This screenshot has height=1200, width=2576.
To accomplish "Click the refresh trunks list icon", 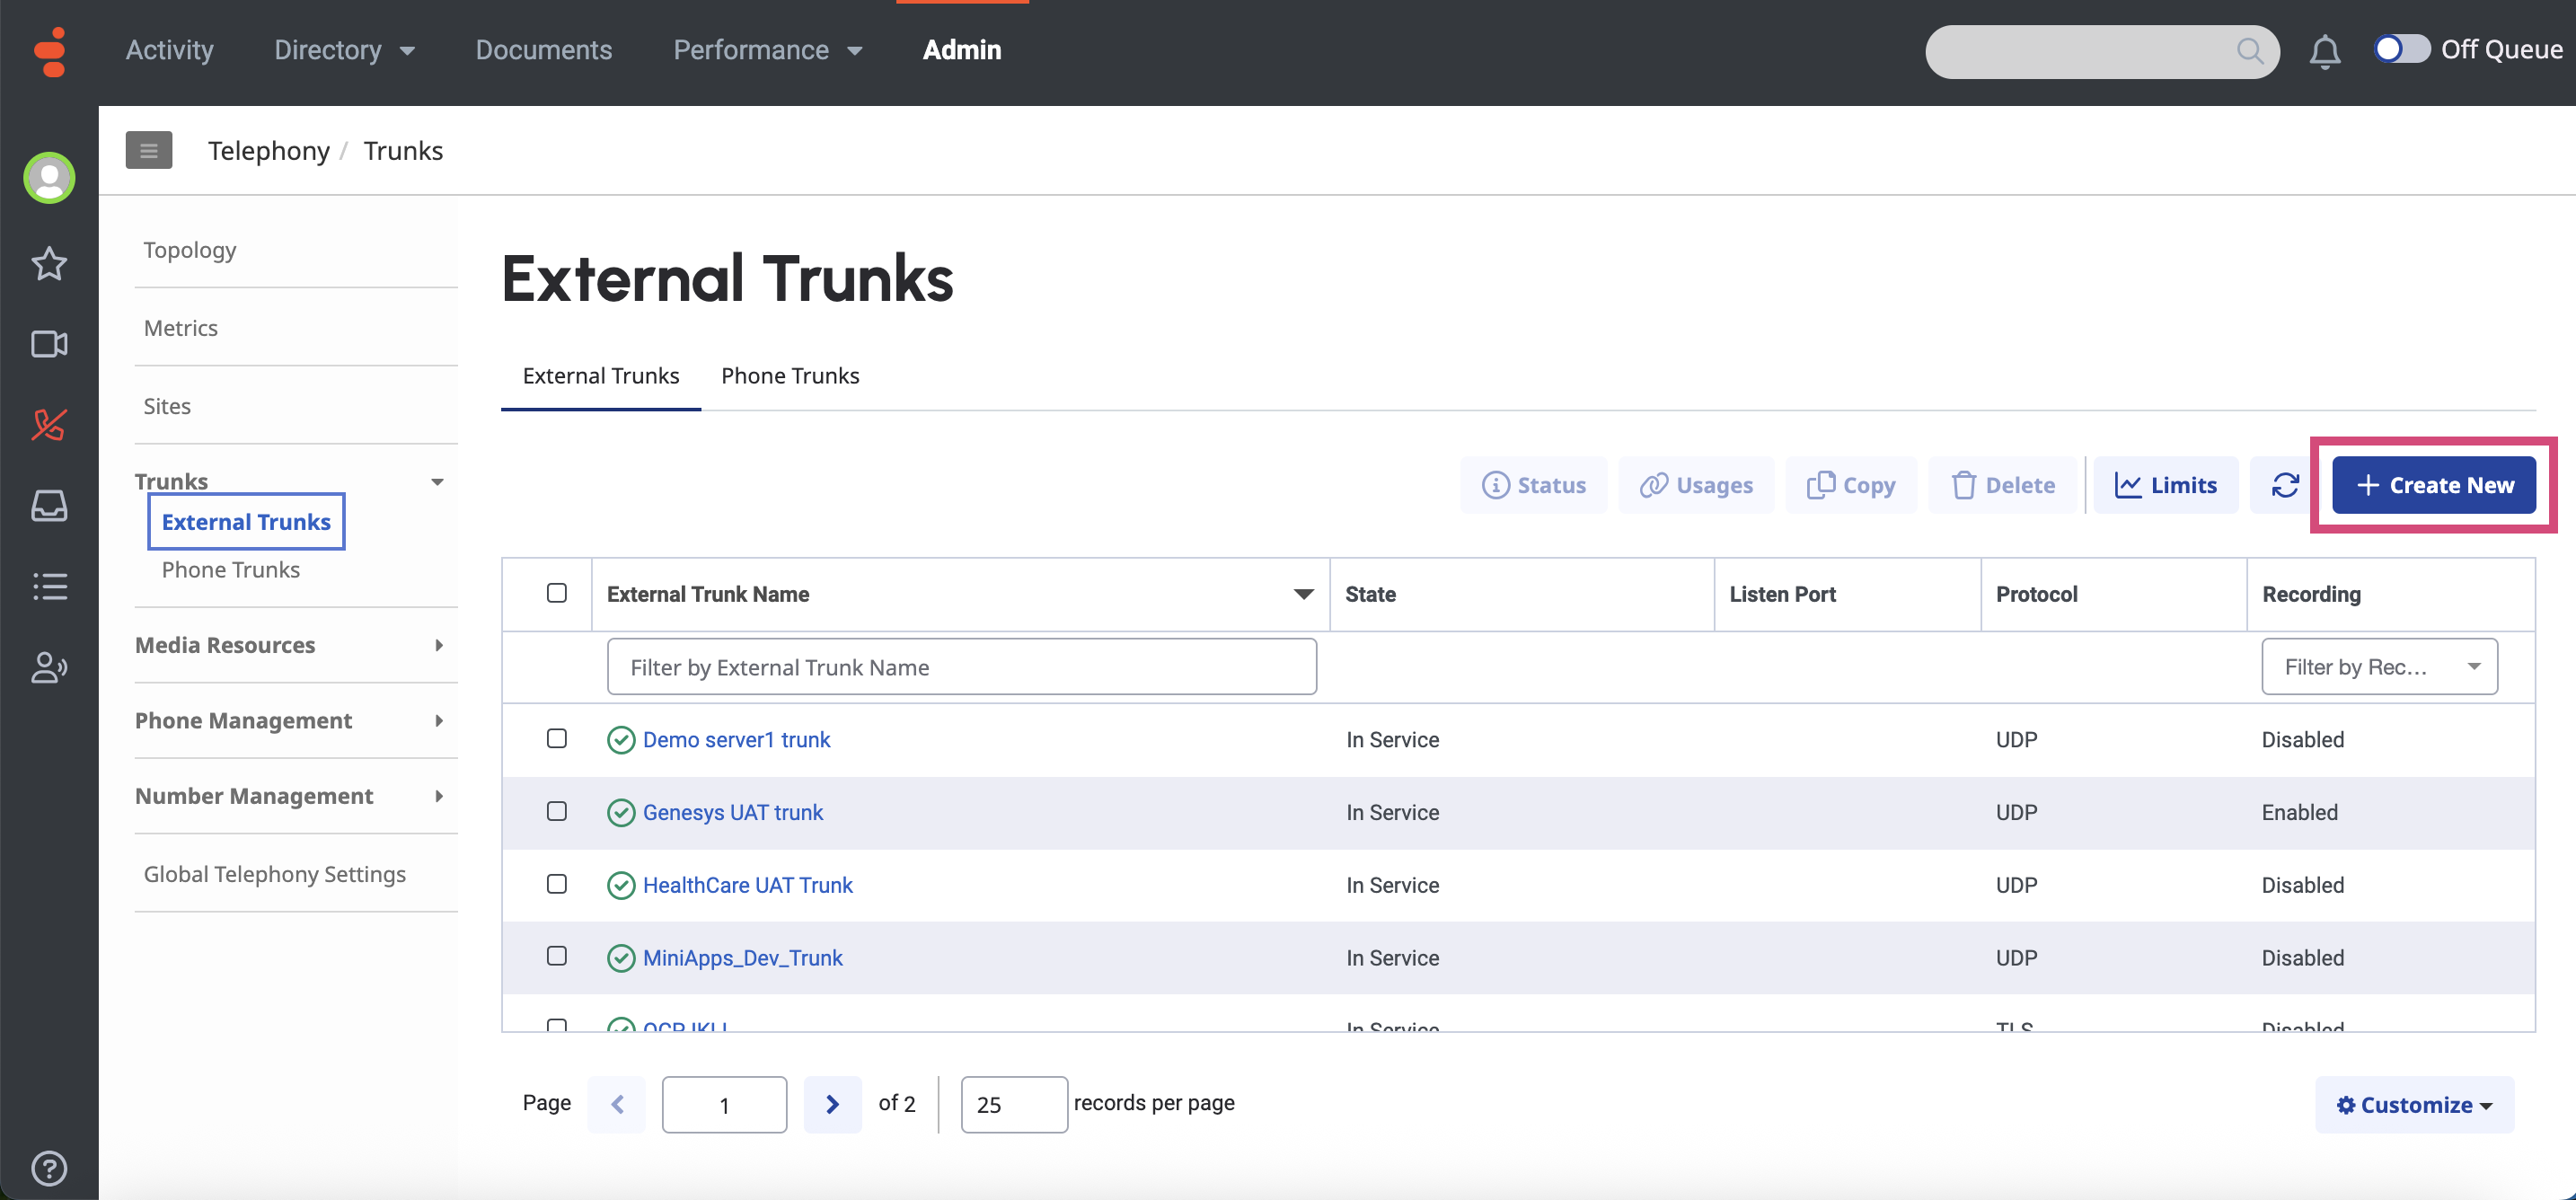I will click(x=2285, y=485).
